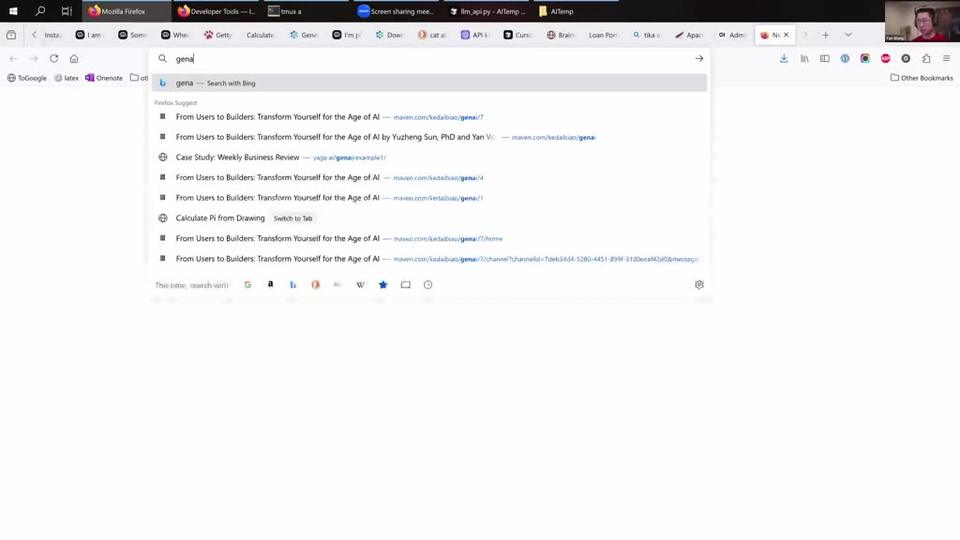Screen dimensions: 960x540
Task: Search in open Tabs icon
Action: click(x=405, y=285)
